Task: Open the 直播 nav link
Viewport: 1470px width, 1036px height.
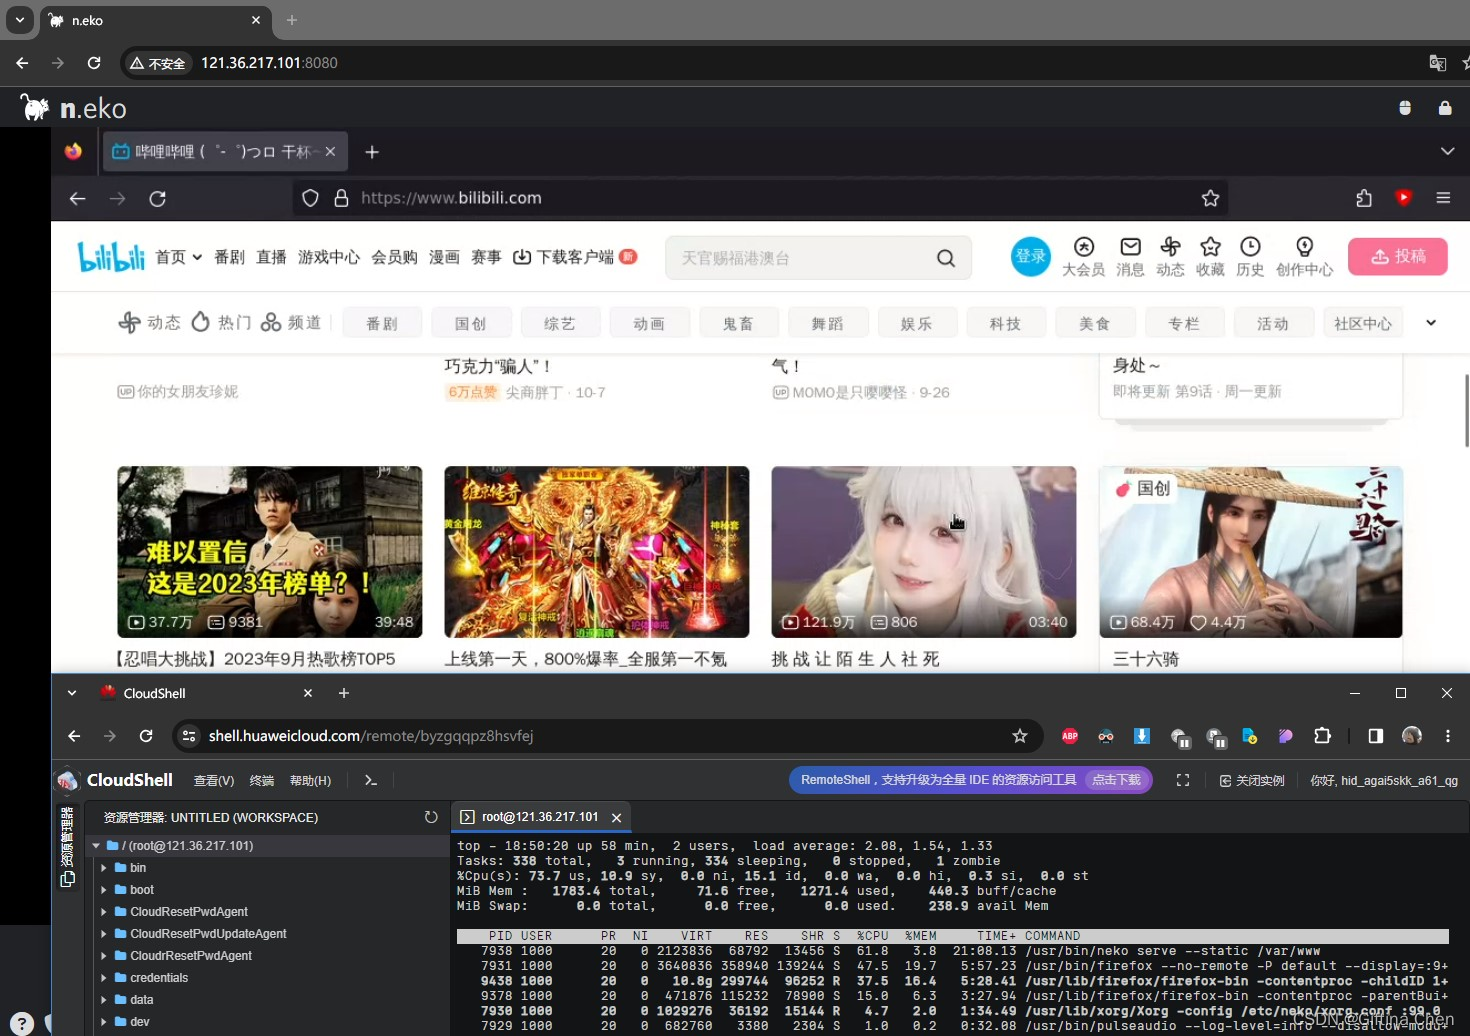Action: [x=271, y=257]
